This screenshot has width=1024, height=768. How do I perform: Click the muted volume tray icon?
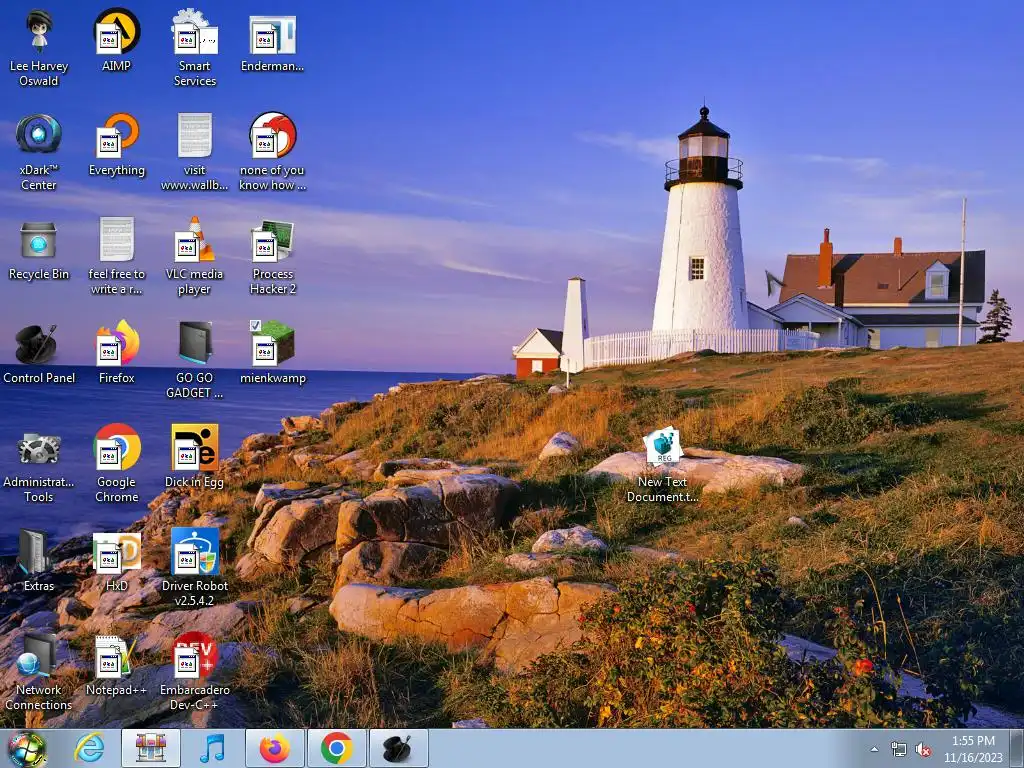(923, 750)
